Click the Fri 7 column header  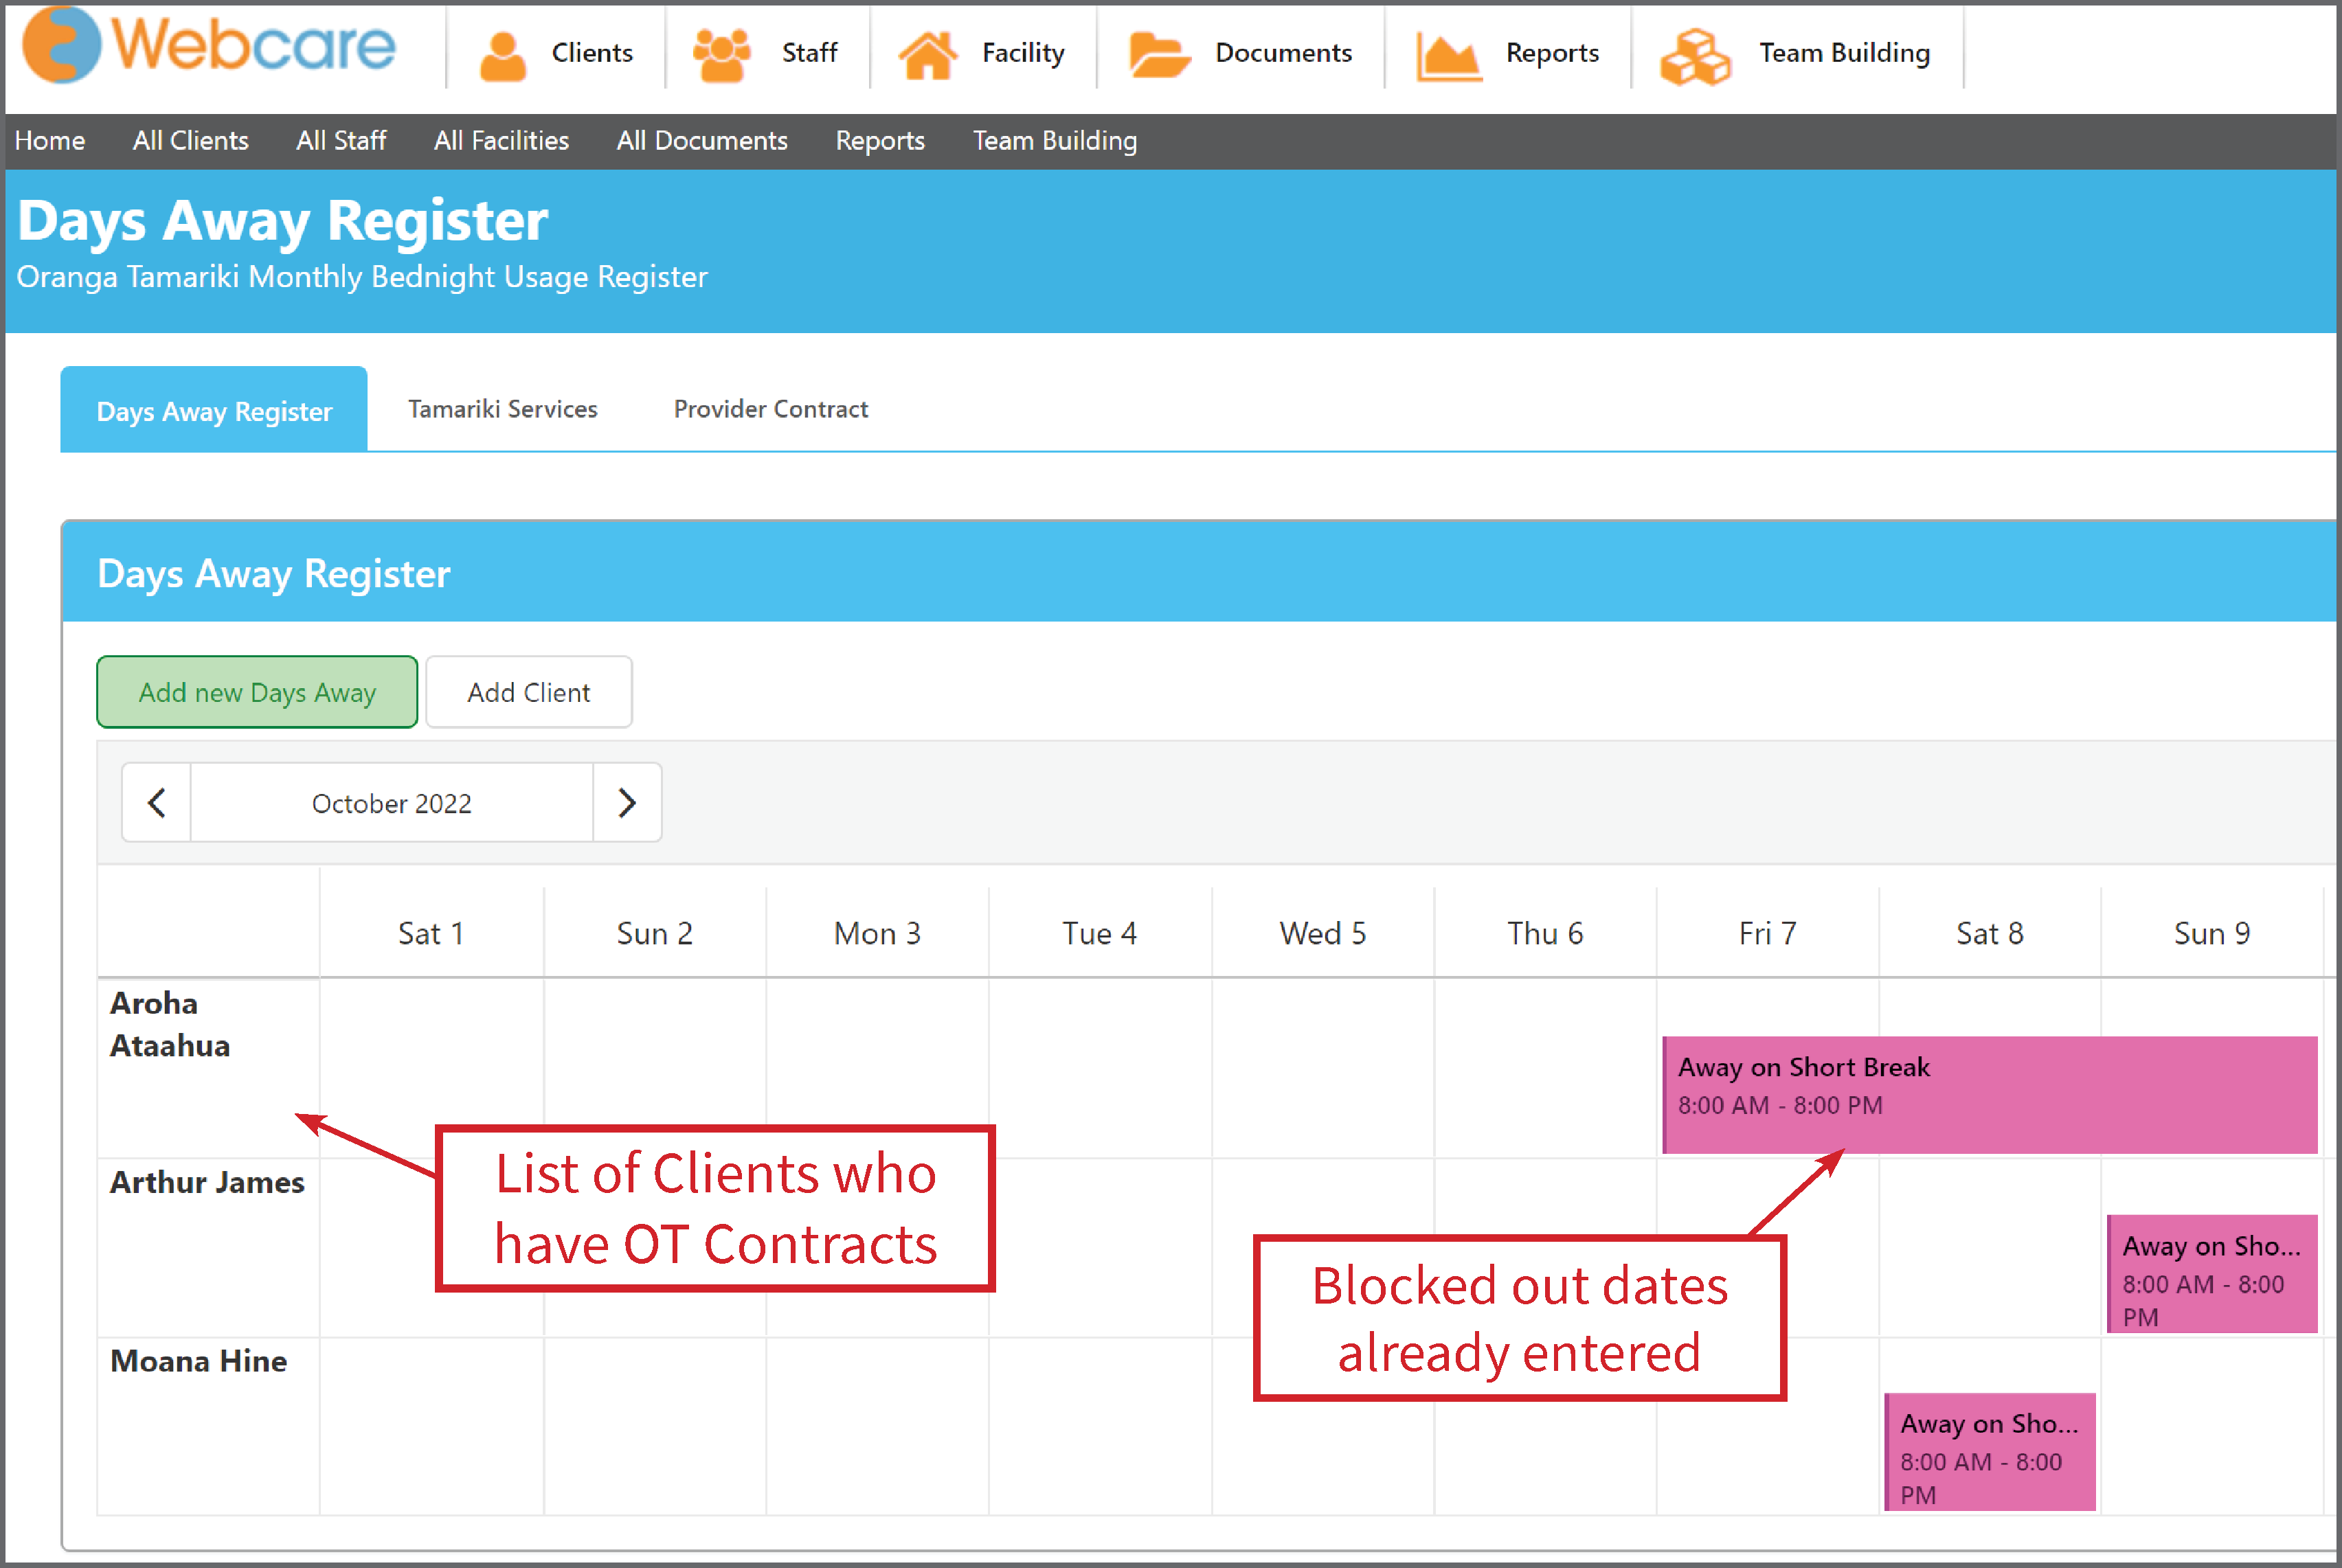tap(1767, 933)
